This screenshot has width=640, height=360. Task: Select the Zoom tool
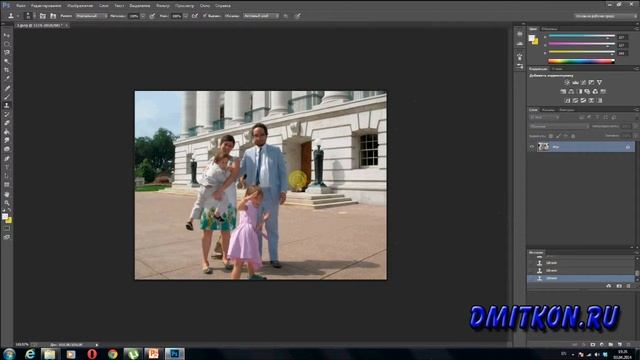7,202
